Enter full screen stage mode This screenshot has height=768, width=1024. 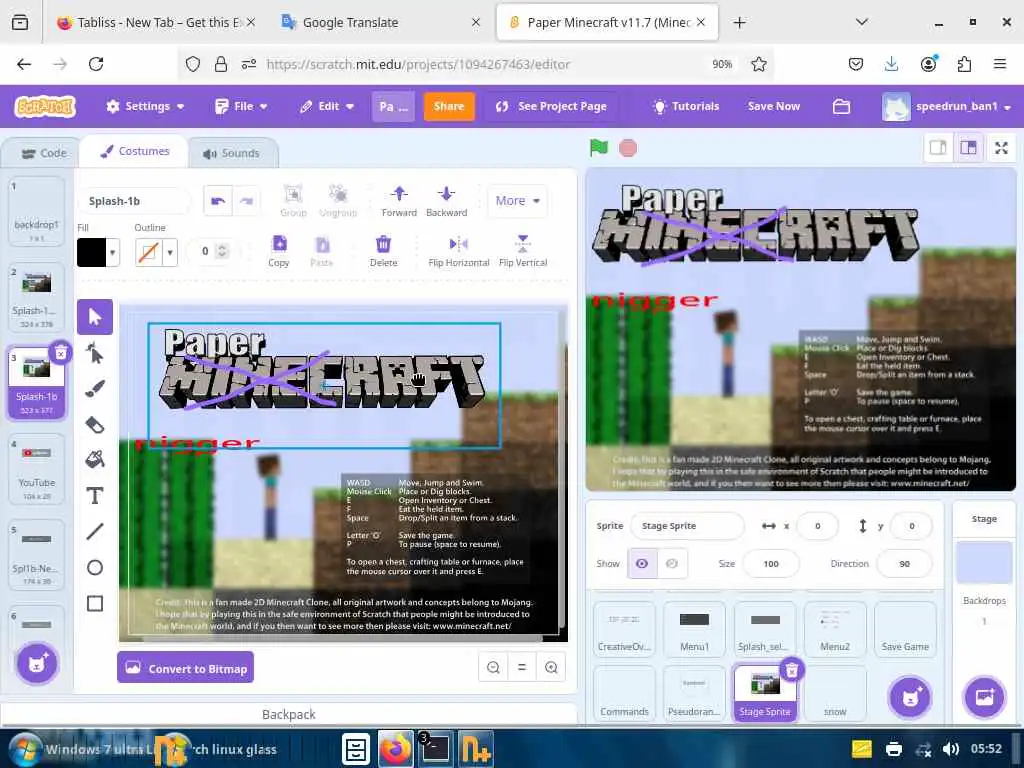1001,148
